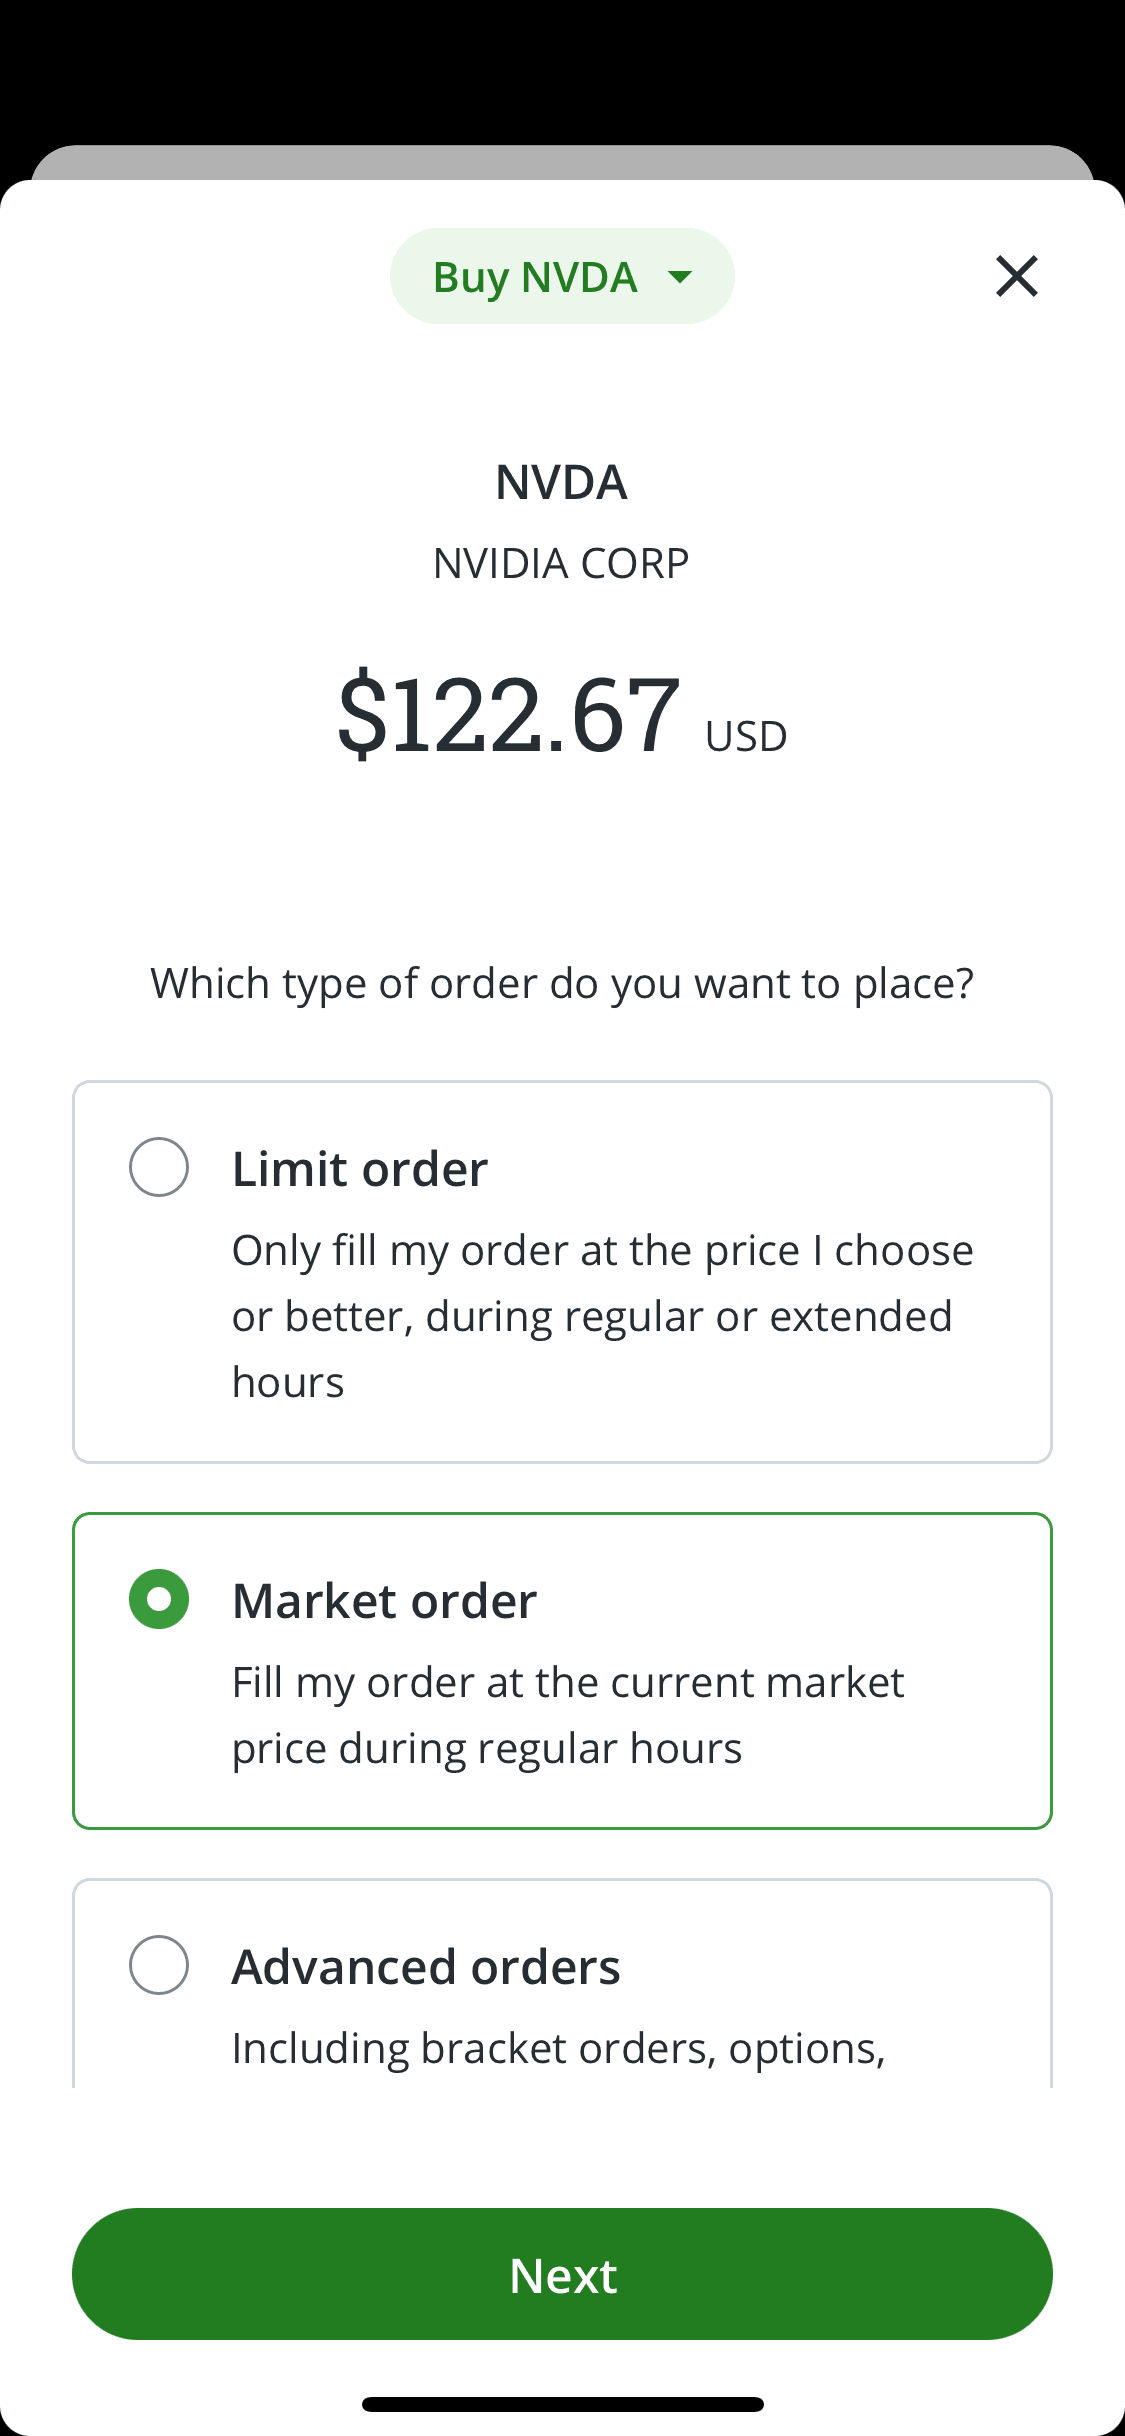Tap the grey sheet behind the modal
This screenshot has width=1125, height=2436.
[x=562, y=162]
